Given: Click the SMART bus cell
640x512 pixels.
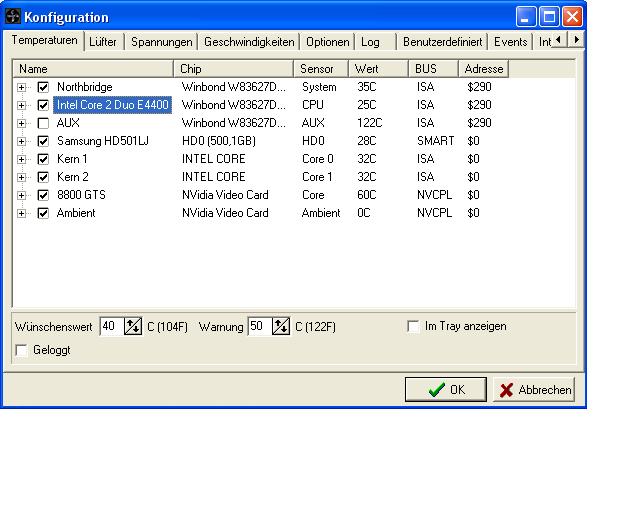Looking at the screenshot, I should click(436, 141).
